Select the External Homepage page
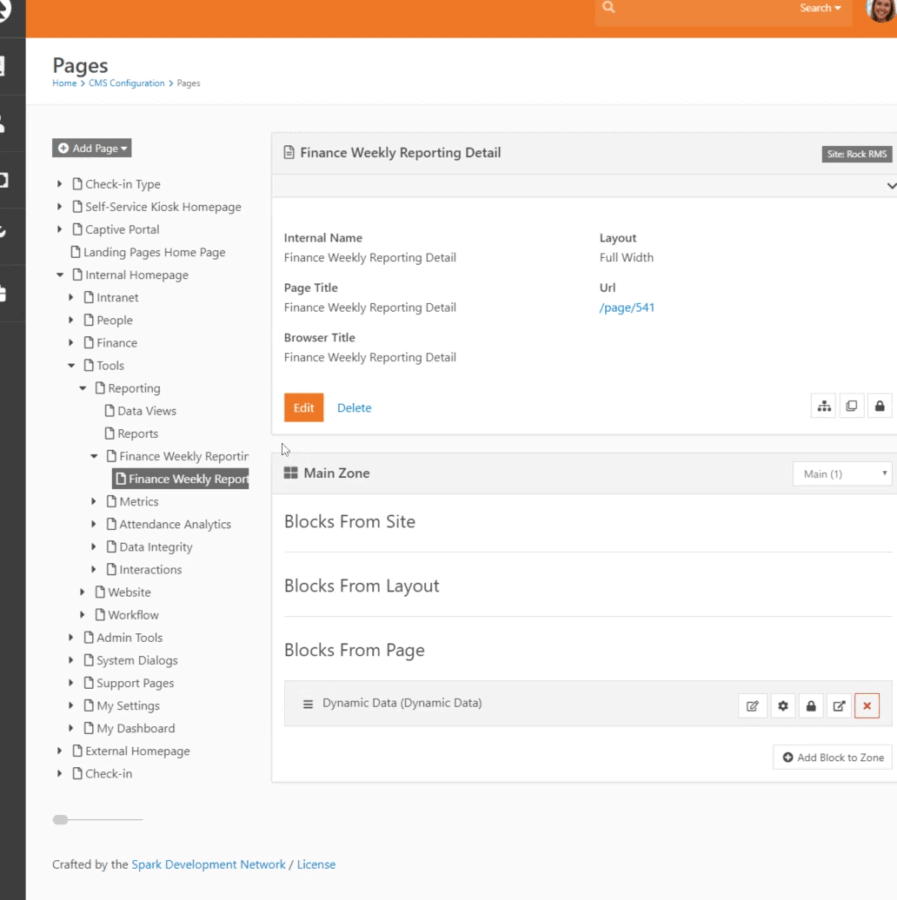This screenshot has height=900, width=897. pos(131,751)
